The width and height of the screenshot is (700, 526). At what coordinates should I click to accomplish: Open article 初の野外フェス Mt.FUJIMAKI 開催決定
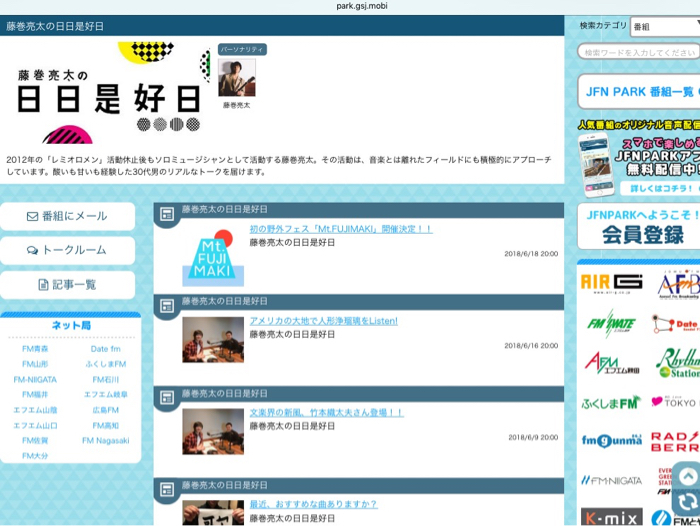click(341, 229)
